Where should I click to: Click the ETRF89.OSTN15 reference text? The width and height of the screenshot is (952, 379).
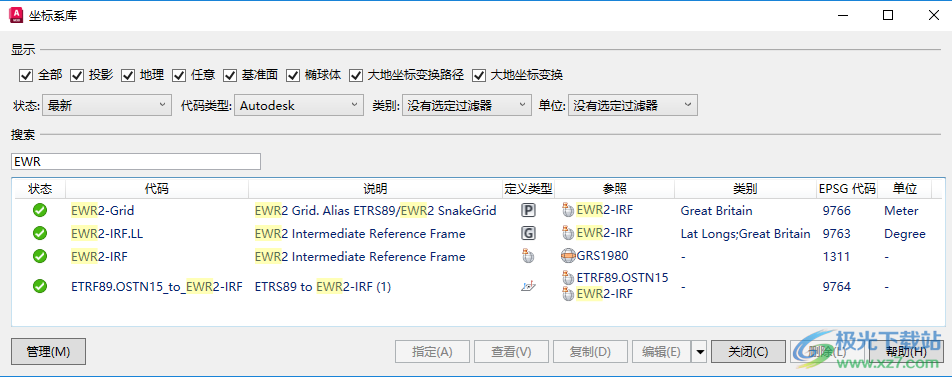(x=622, y=278)
